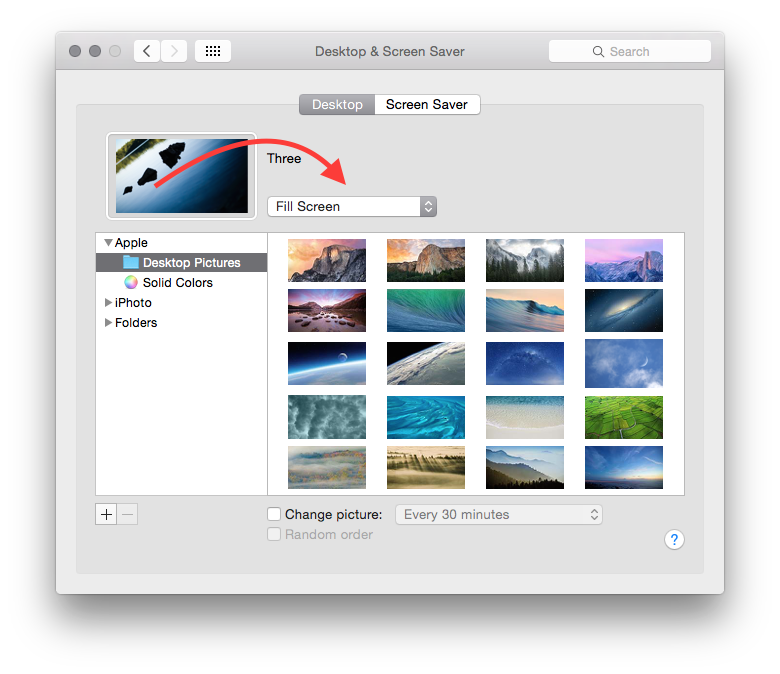Viewport: 780px width, 674px height.
Task: Add a folder with the plus button
Action: pos(106,514)
